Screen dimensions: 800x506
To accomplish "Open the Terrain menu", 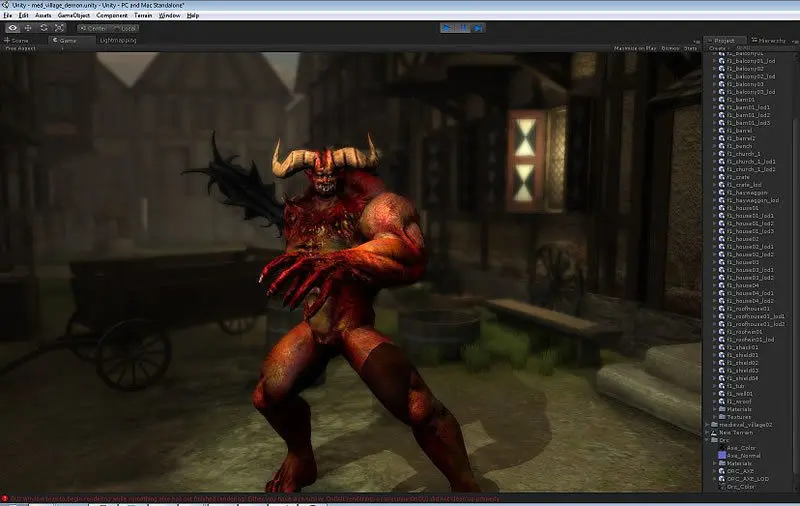I will point(143,15).
